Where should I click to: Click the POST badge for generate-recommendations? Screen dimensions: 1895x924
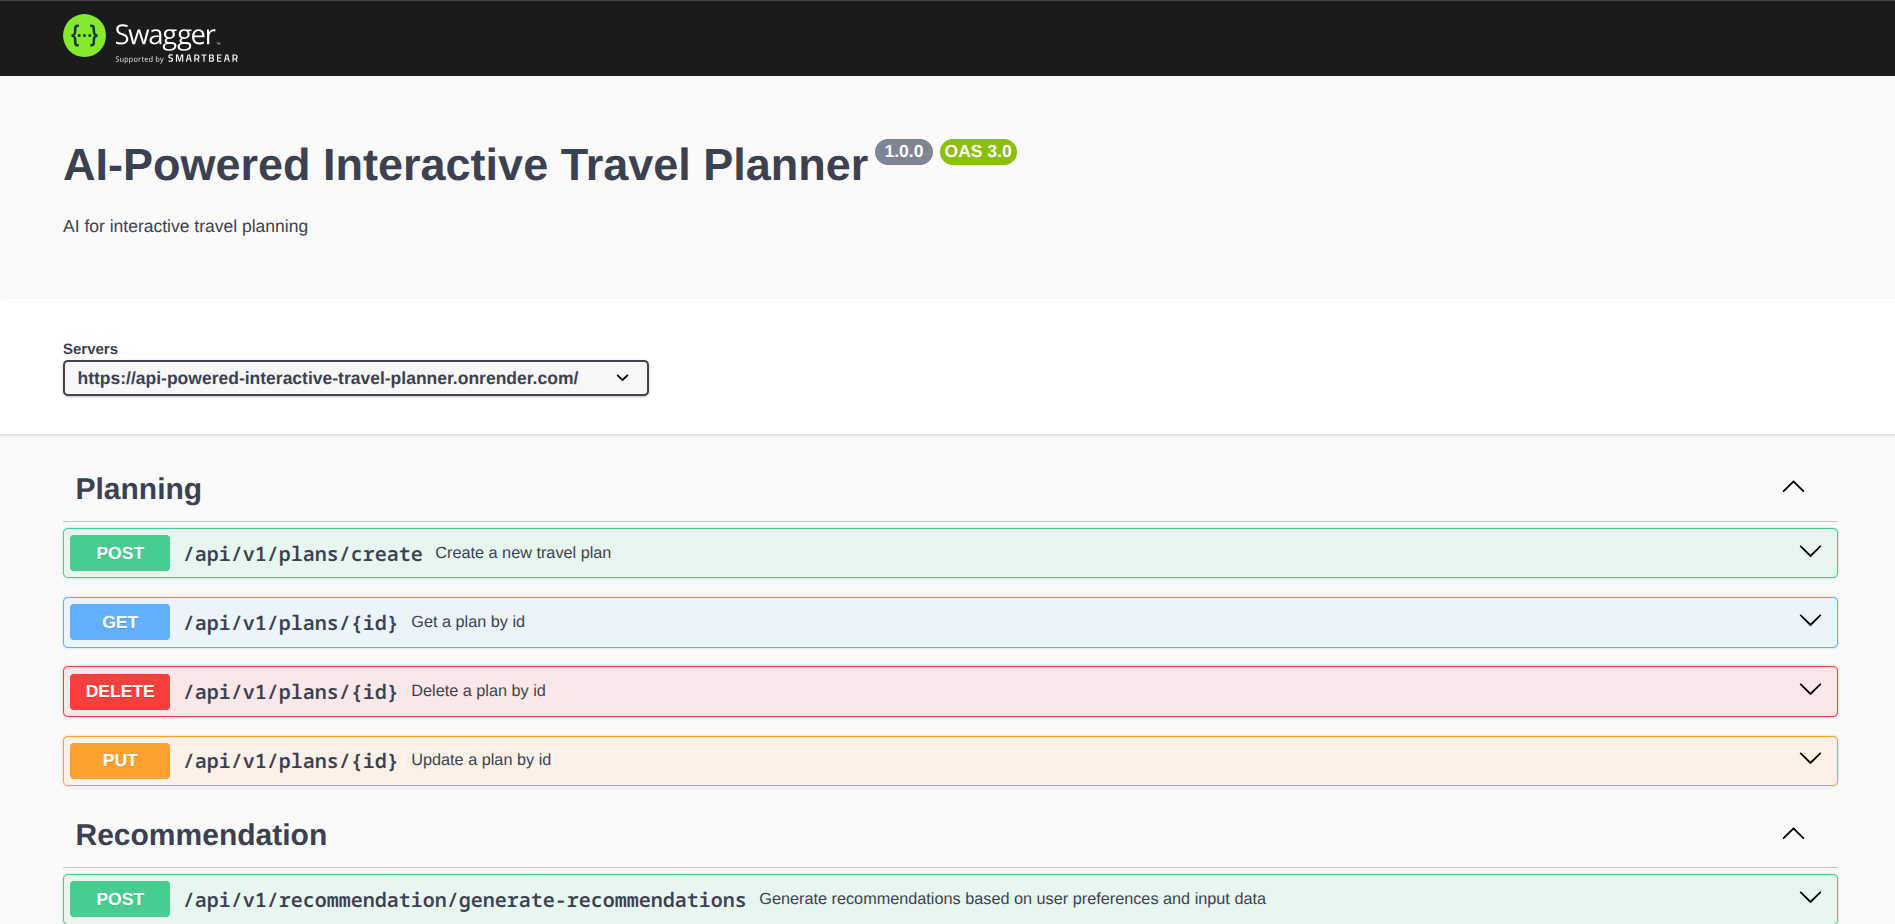(x=120, y=899)
